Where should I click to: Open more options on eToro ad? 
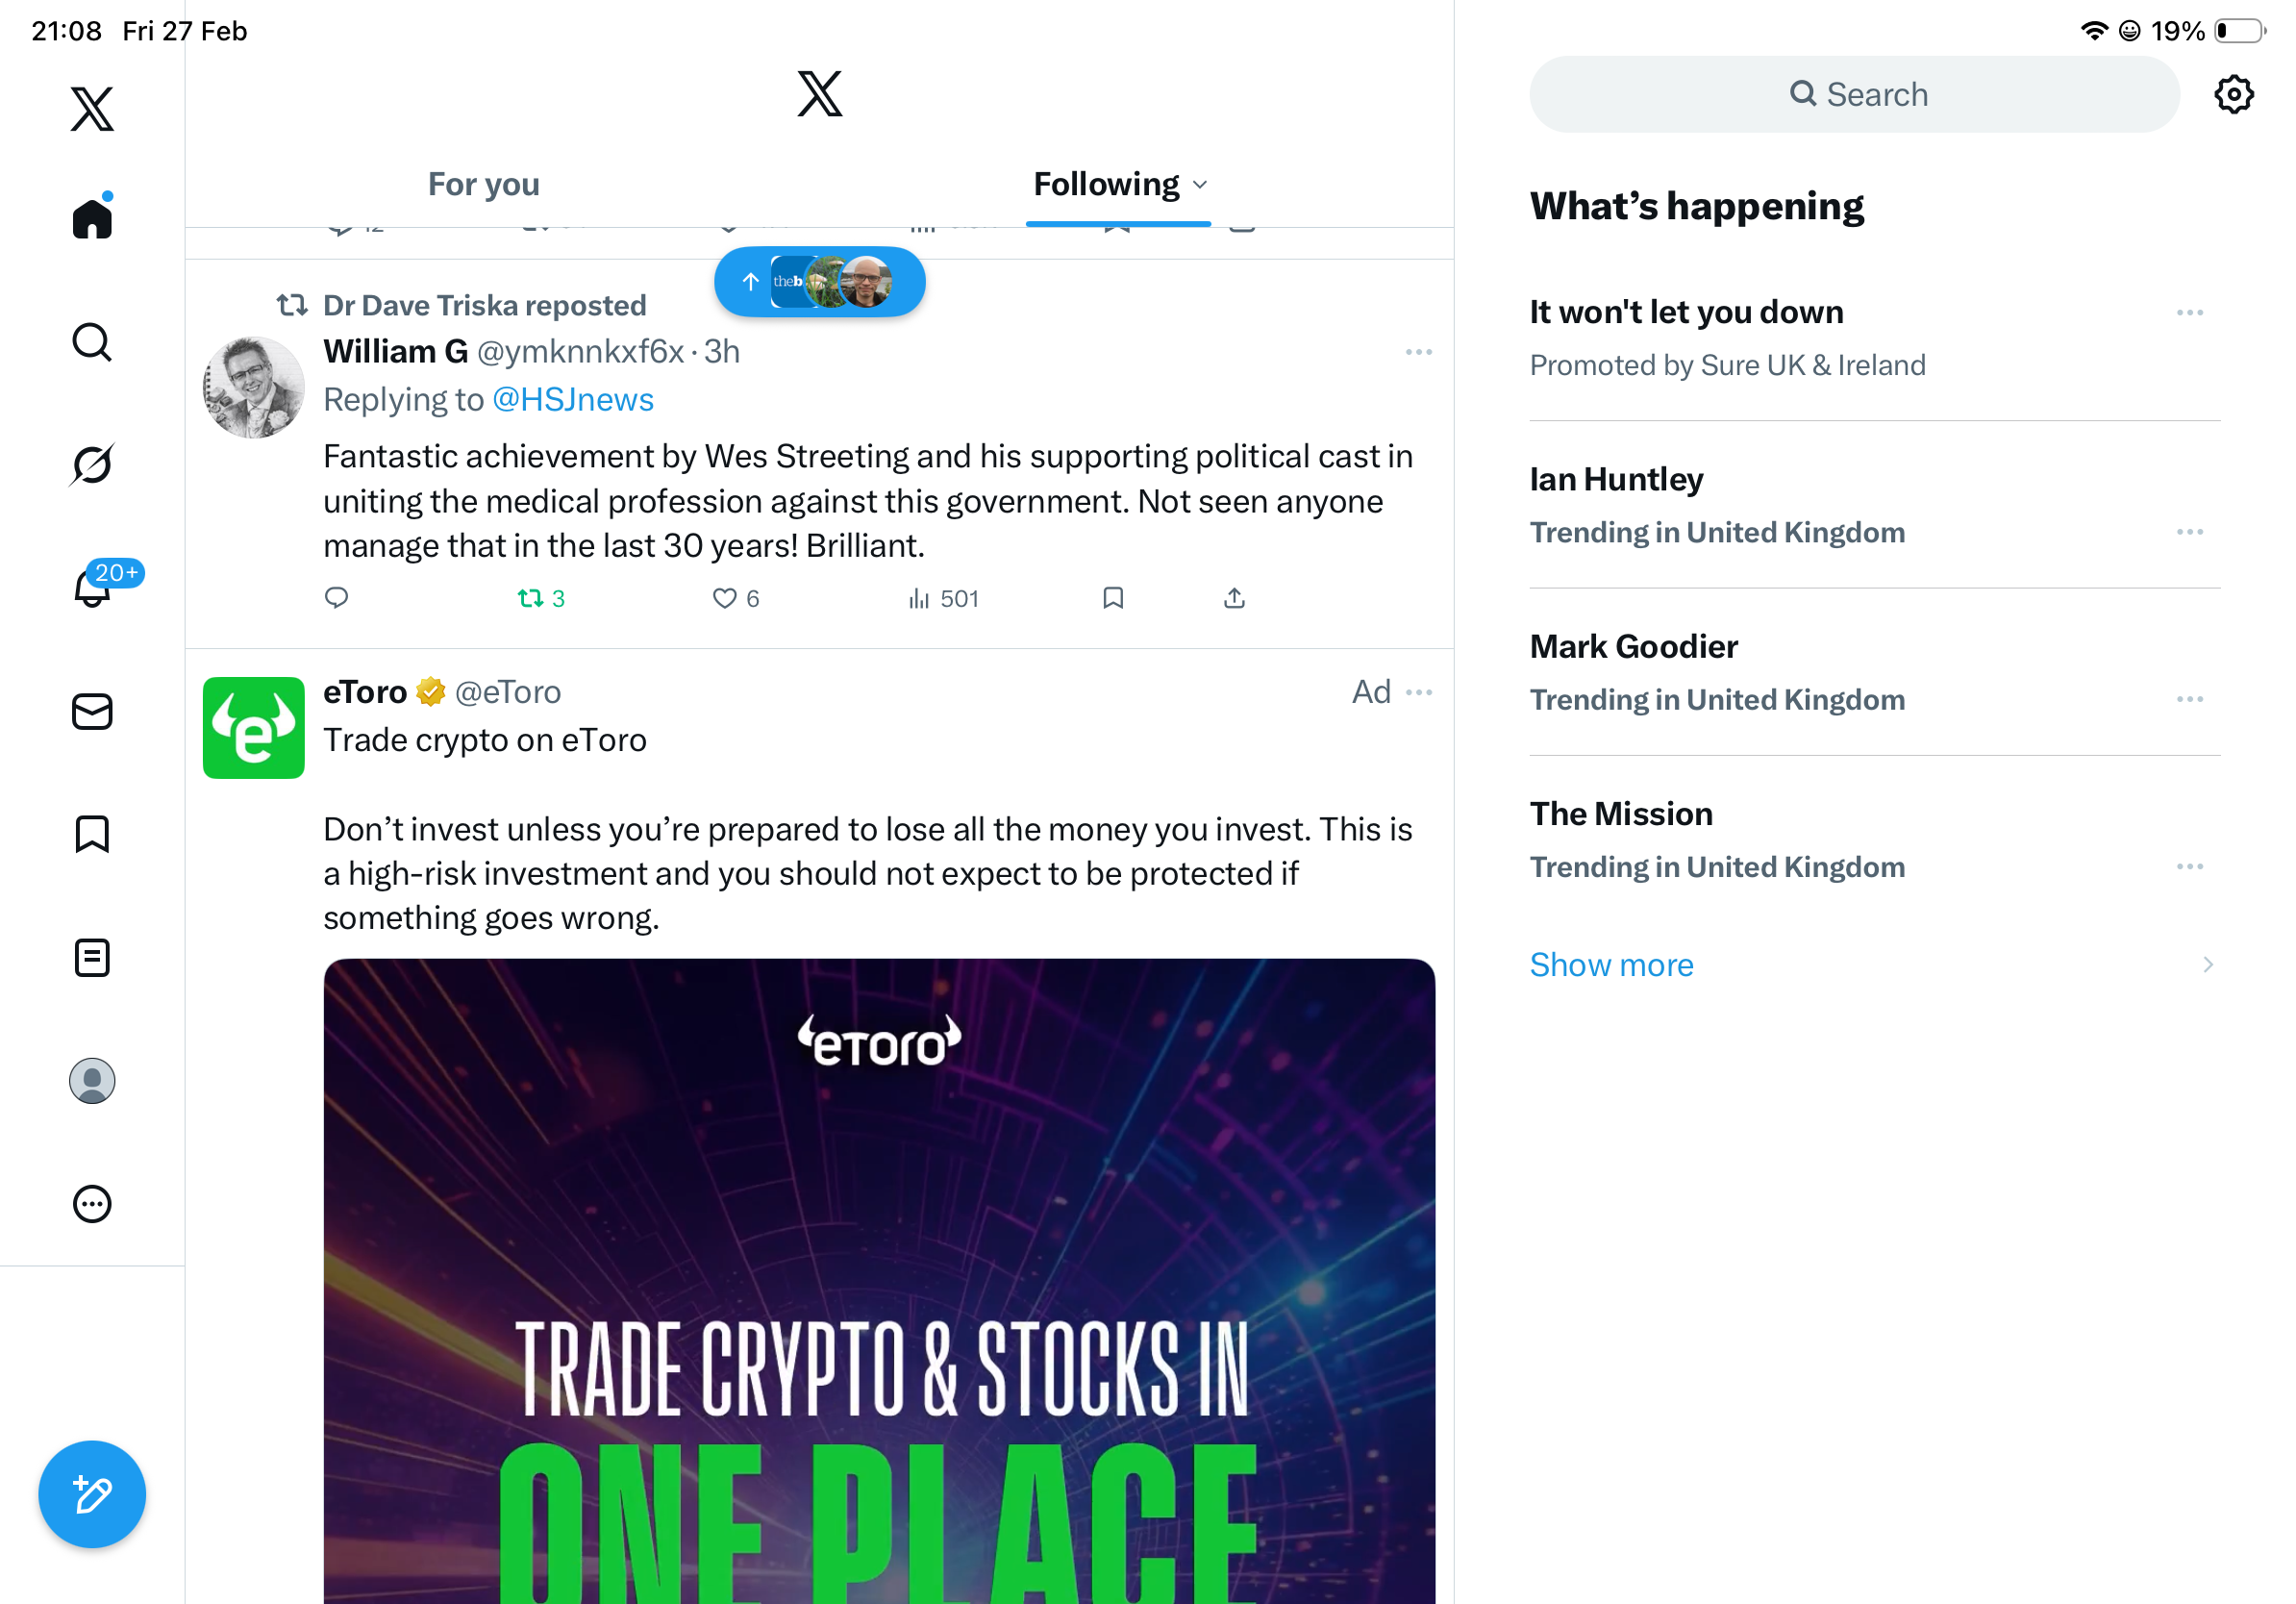coord(1418,692)
